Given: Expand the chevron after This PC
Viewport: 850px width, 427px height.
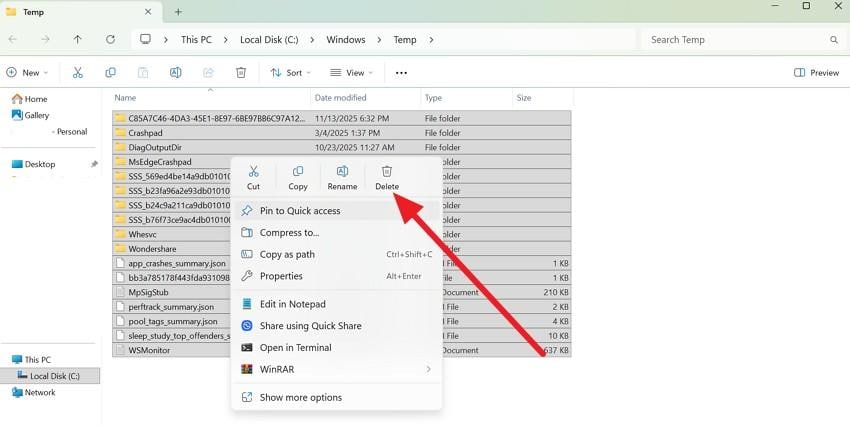Looking at the screenshot, I should [x=226, y=40].
